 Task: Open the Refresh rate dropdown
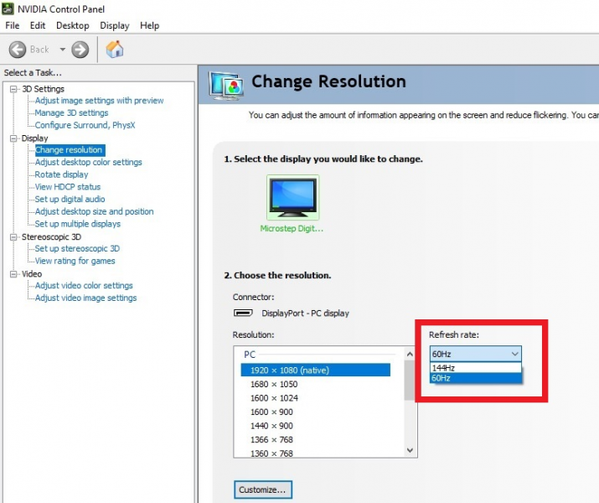(476, 354)
